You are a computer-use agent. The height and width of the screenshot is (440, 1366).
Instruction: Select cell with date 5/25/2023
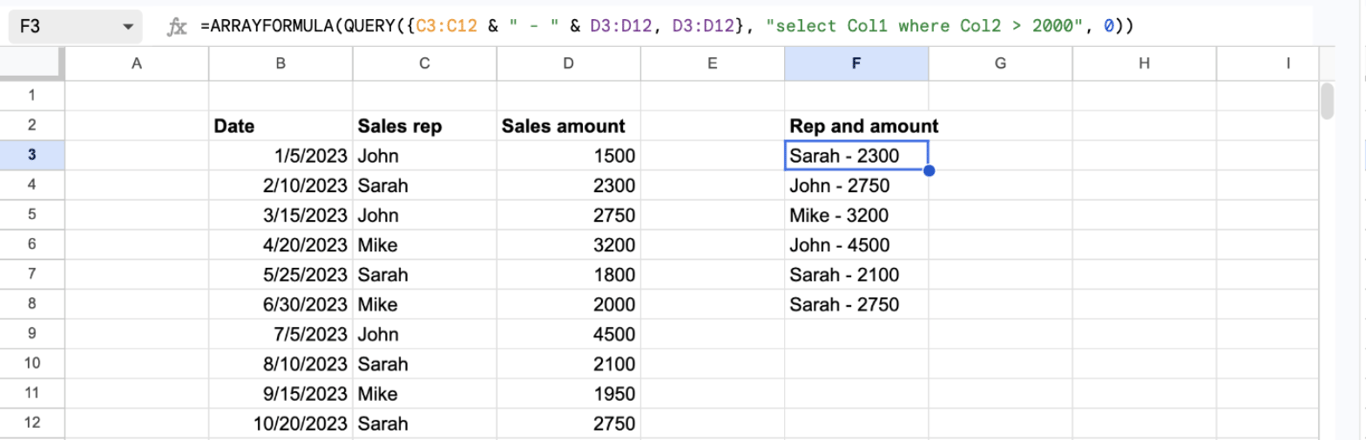click(x=281, y=274)
